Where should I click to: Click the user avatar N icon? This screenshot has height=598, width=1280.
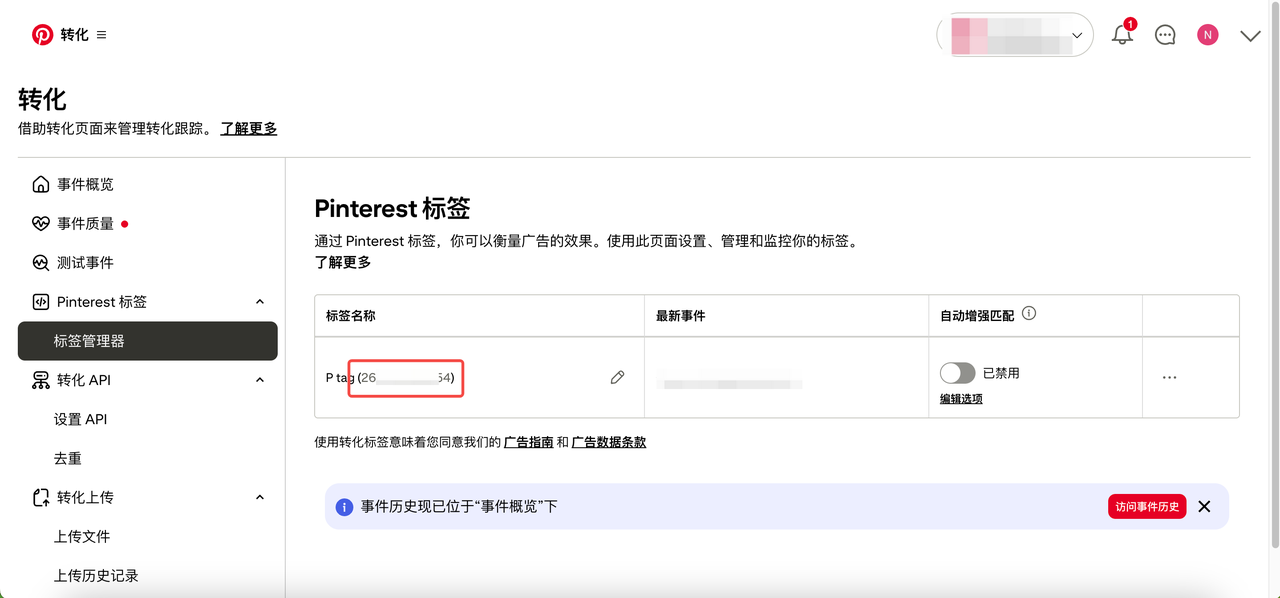[1208, 35]
